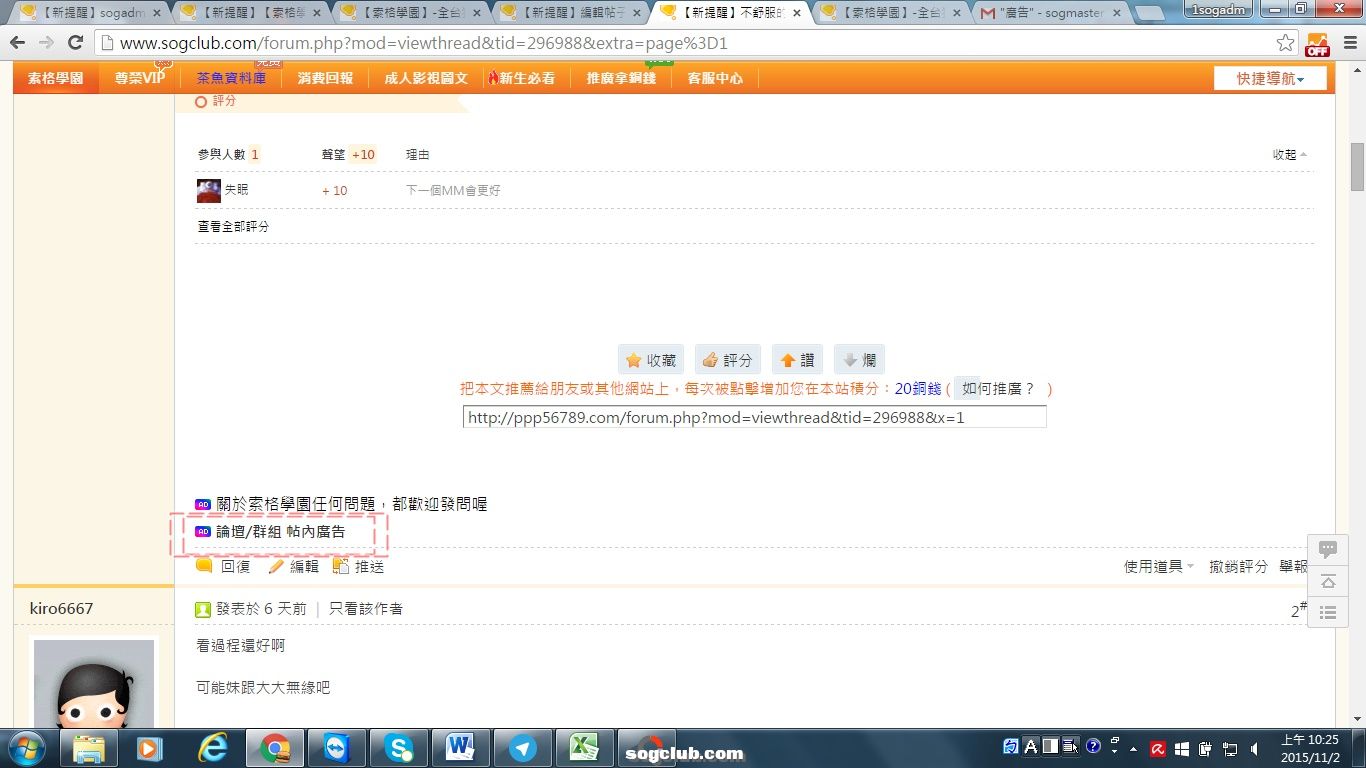Open the 尊榮VIP nav item
The height and width of the screenshot is (768, 1366).
point(140,78)
